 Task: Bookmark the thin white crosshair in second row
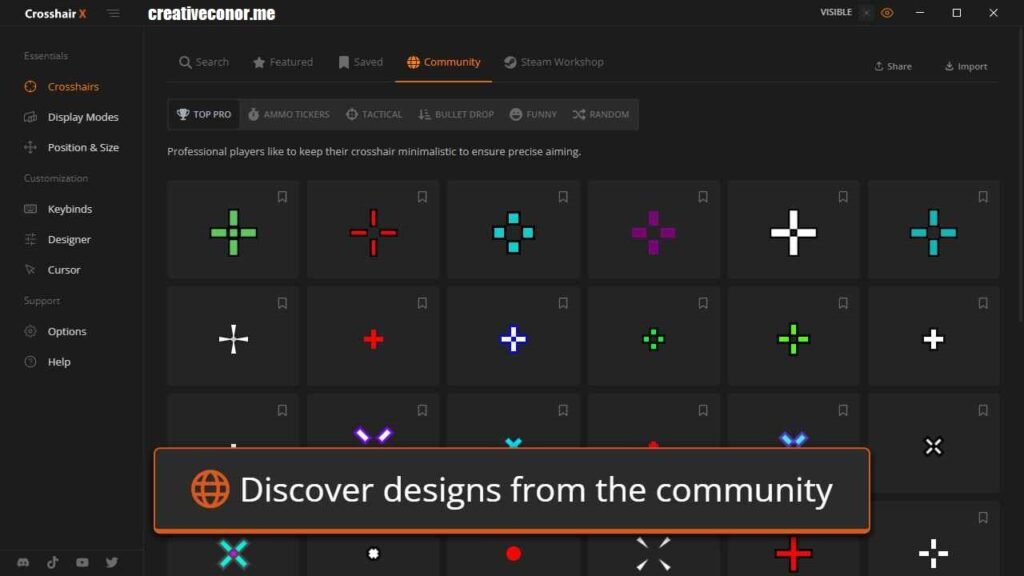282,303
